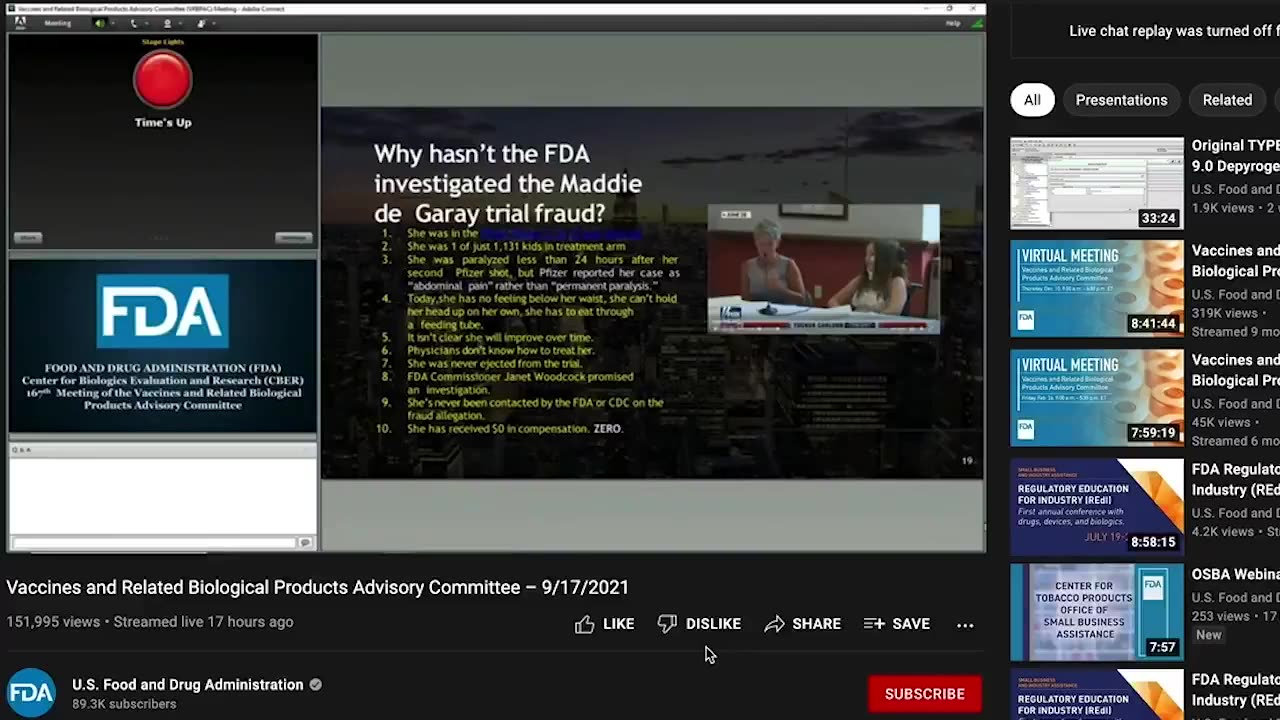Image resolution: width=1280 pixels, height=720 pixels.
Task: Click the thumbs-up Like icon
Action: pos(585,624)
